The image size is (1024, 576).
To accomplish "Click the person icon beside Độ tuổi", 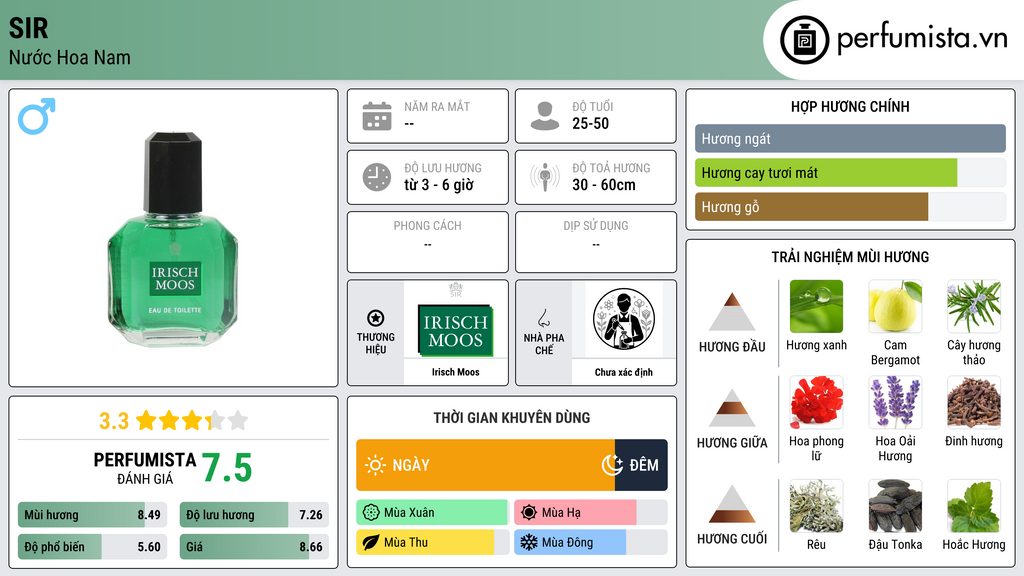I will [x=545, y=116].
